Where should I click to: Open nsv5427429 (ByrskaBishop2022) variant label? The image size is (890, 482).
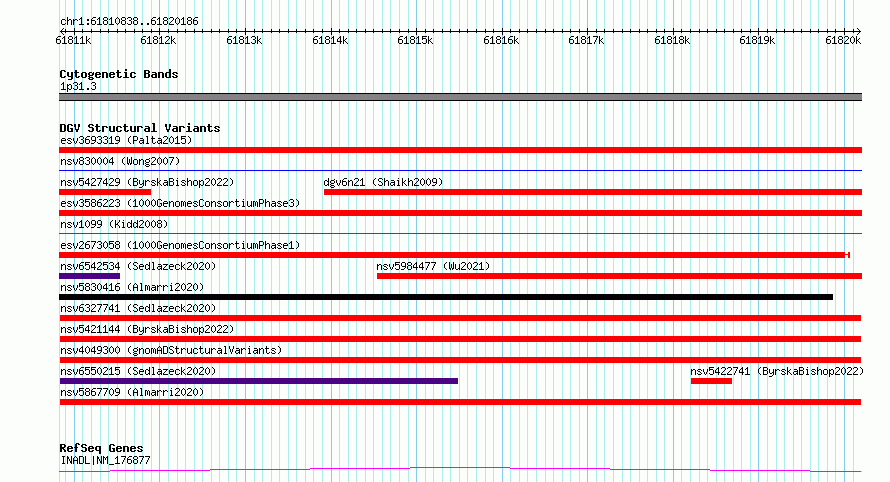point(147,182)
